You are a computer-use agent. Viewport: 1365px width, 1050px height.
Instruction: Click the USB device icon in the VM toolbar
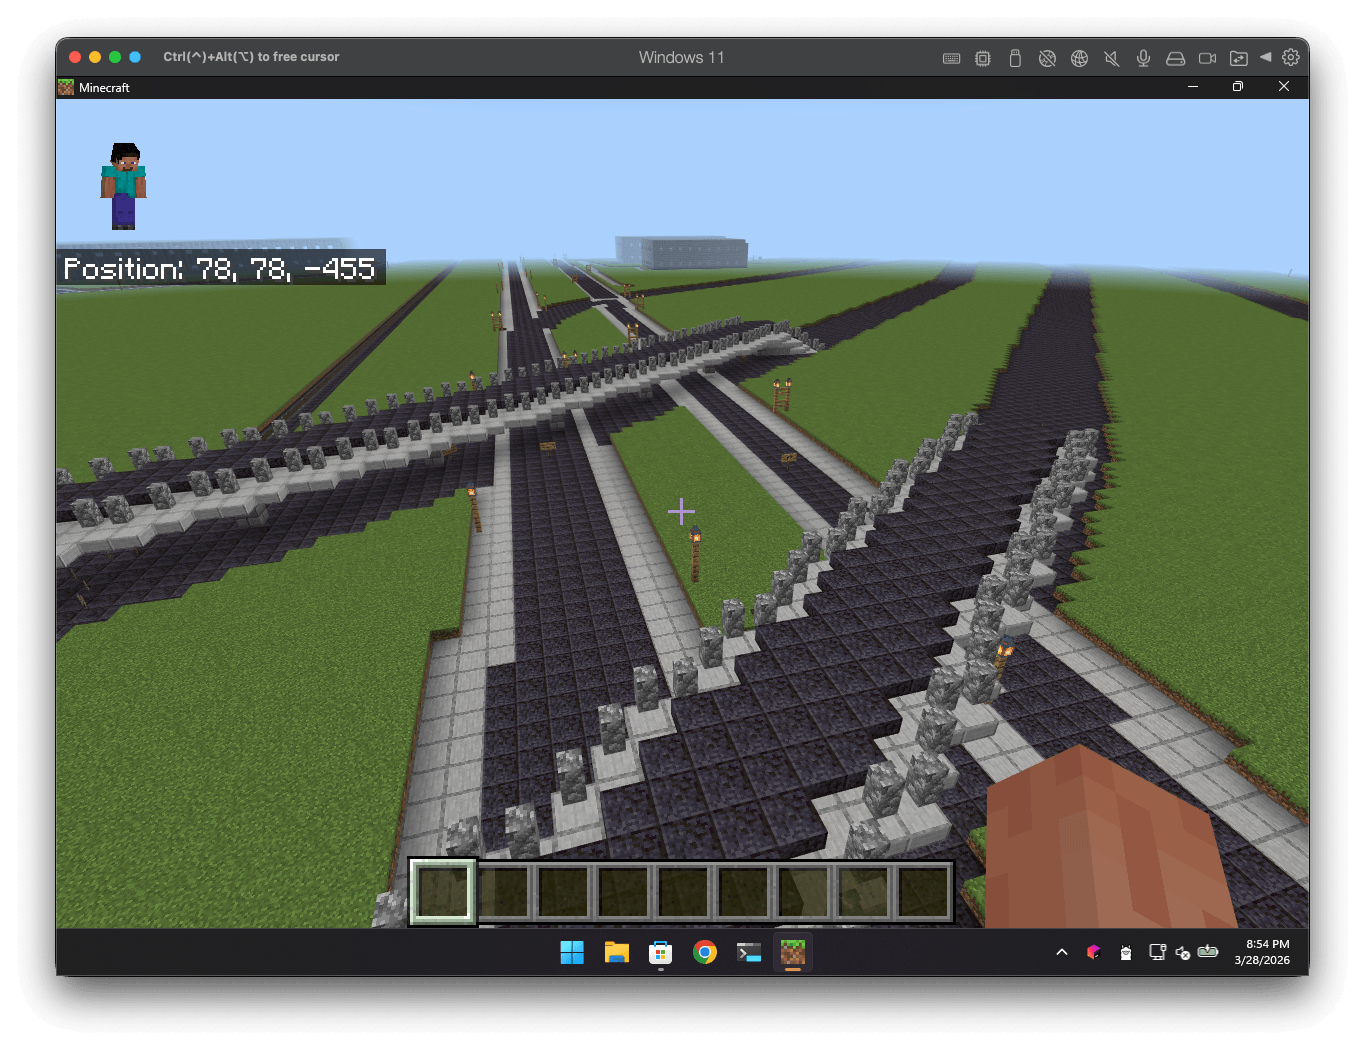(x=1015, y=57)
